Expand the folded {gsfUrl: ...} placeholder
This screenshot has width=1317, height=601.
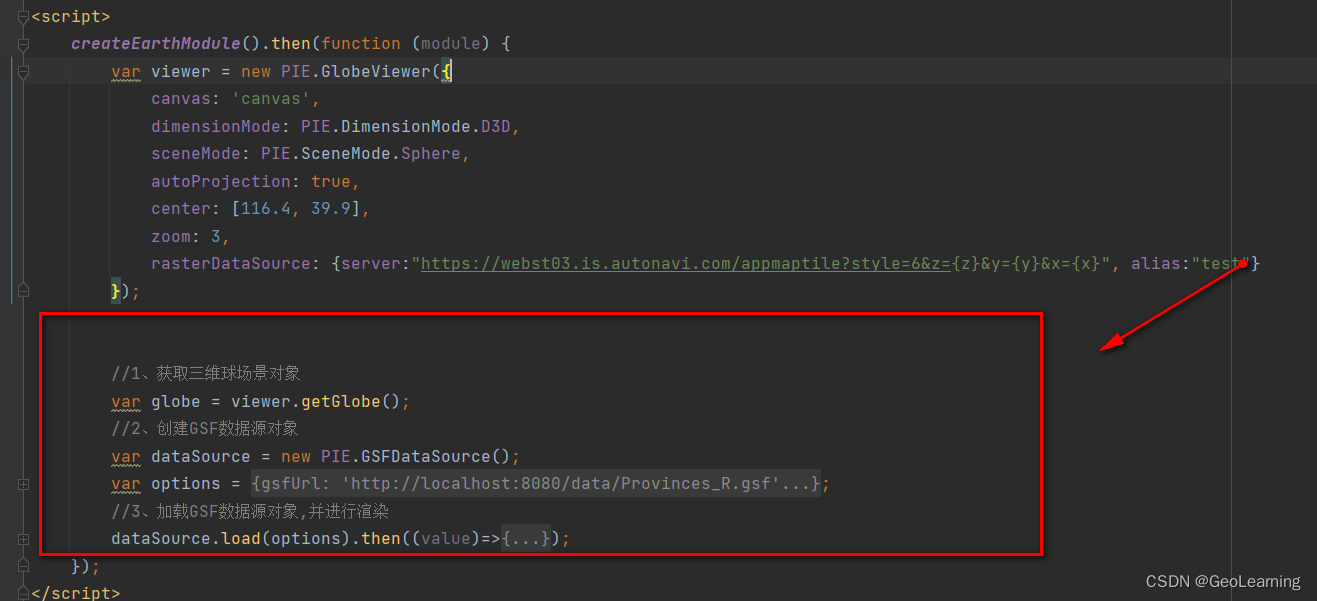[x=536, y=484]
